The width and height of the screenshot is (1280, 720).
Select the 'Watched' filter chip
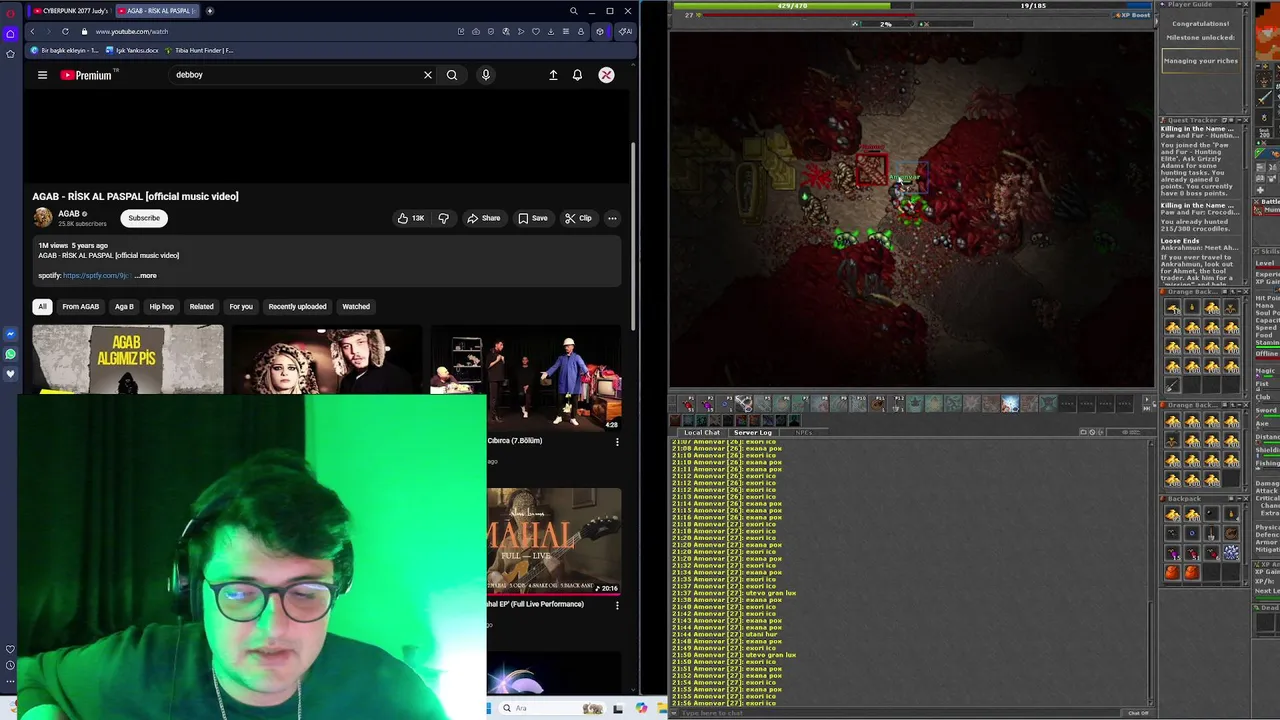click(356, 307)
